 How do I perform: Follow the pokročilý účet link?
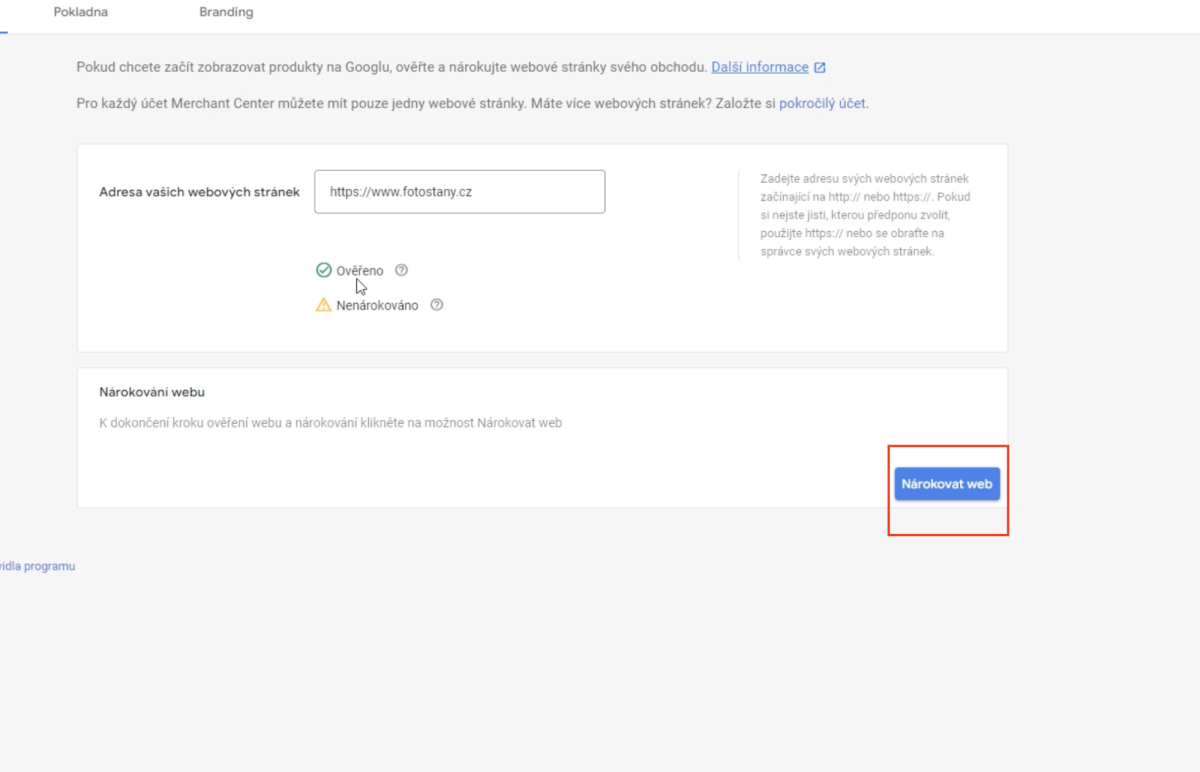point(823,103)
